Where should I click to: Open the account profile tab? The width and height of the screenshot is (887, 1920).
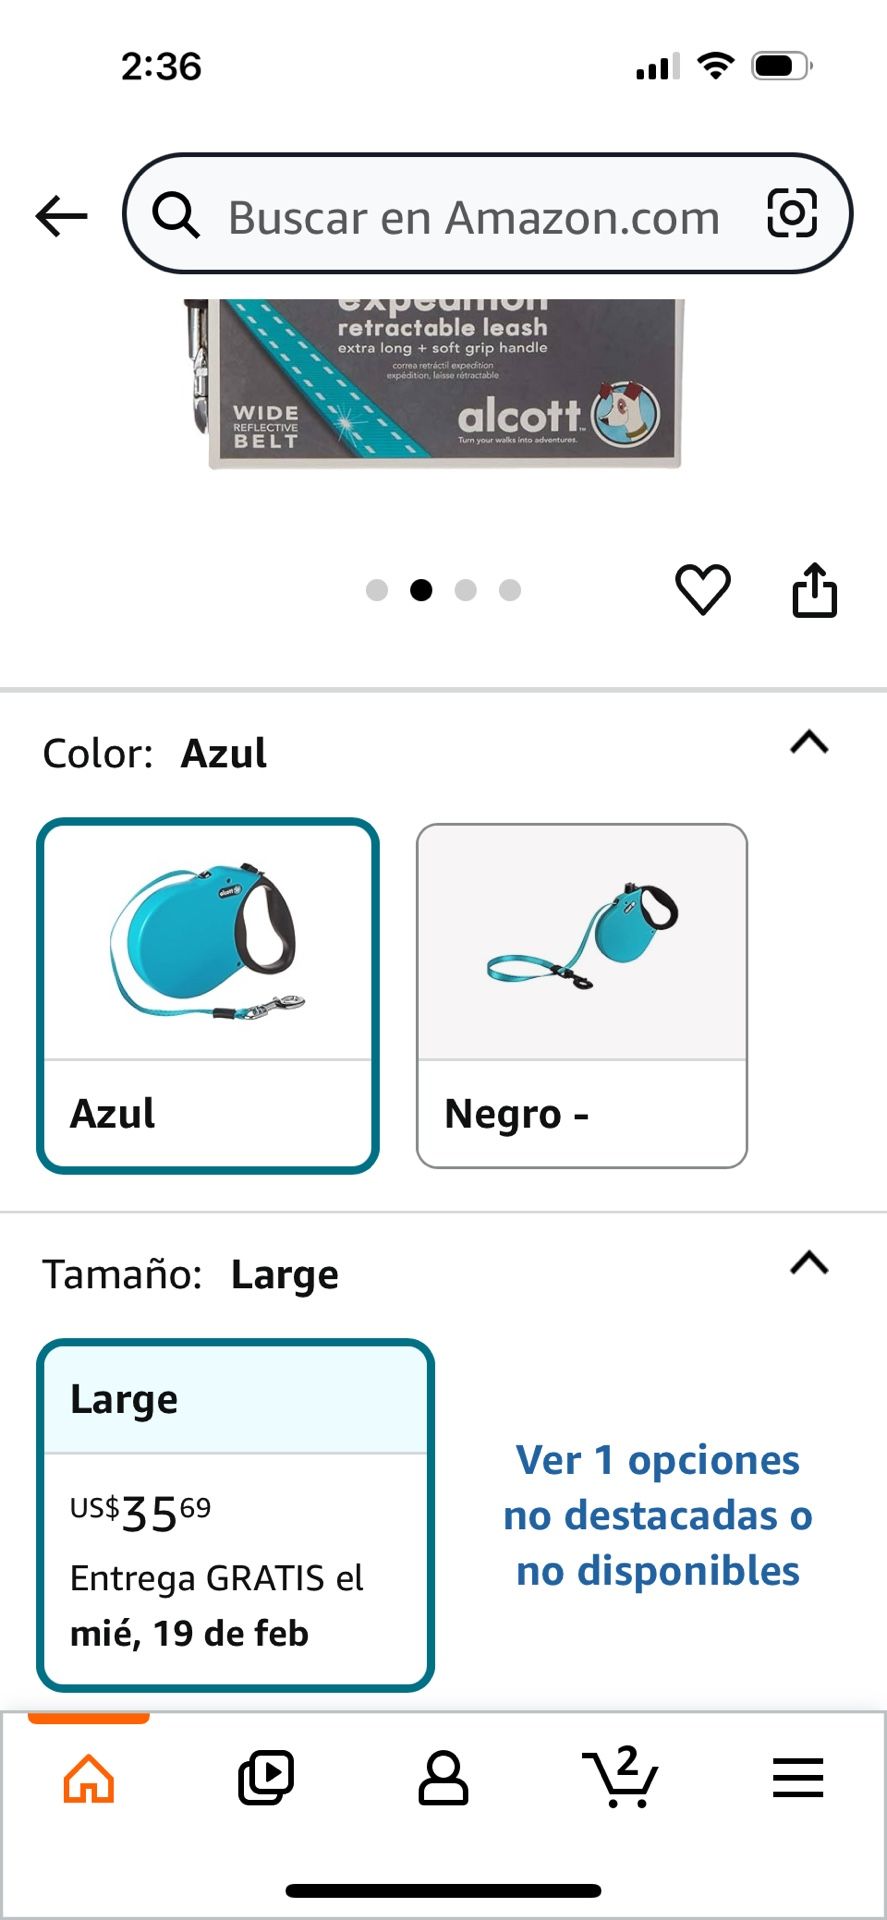point(443,1778)
